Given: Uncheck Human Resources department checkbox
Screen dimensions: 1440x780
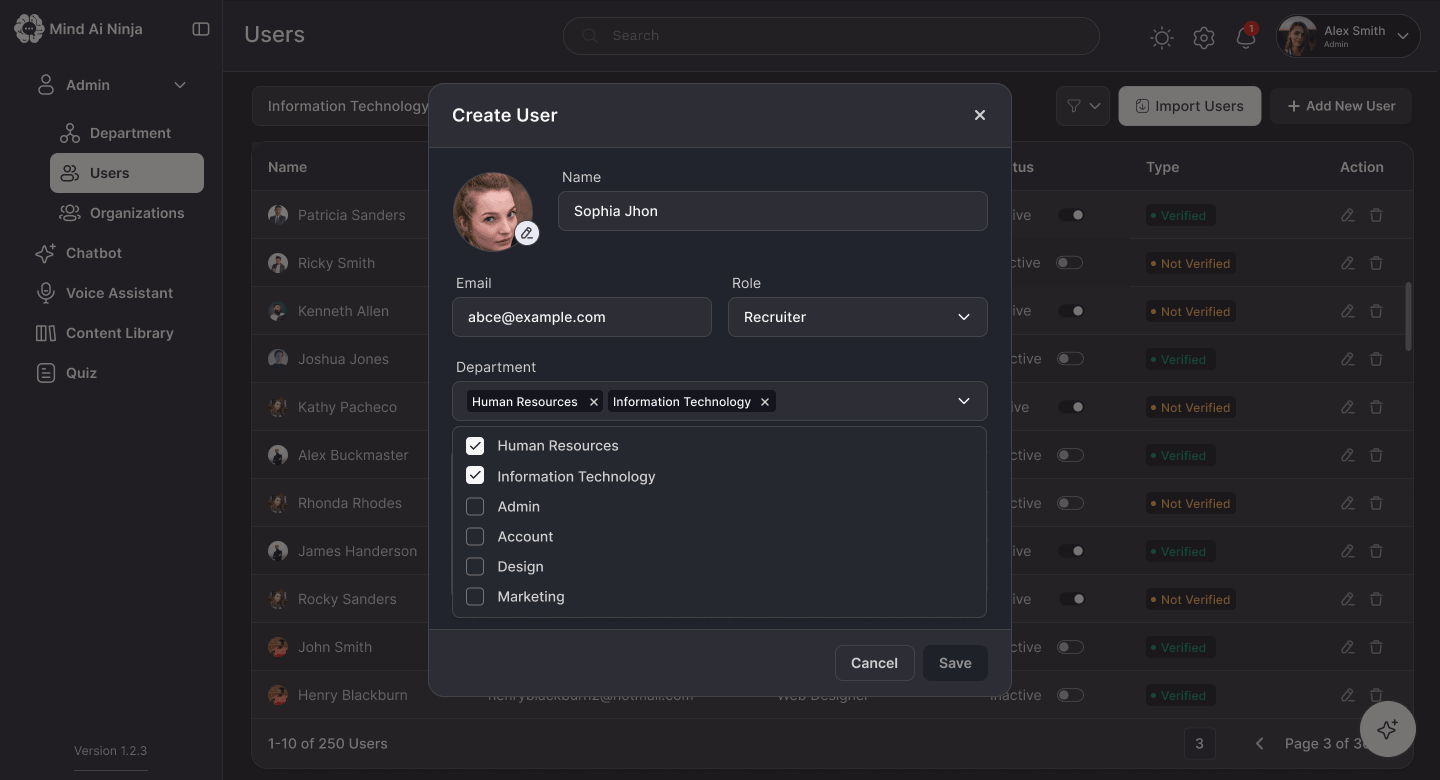Looking at the screenshot, I should point(475,446).
